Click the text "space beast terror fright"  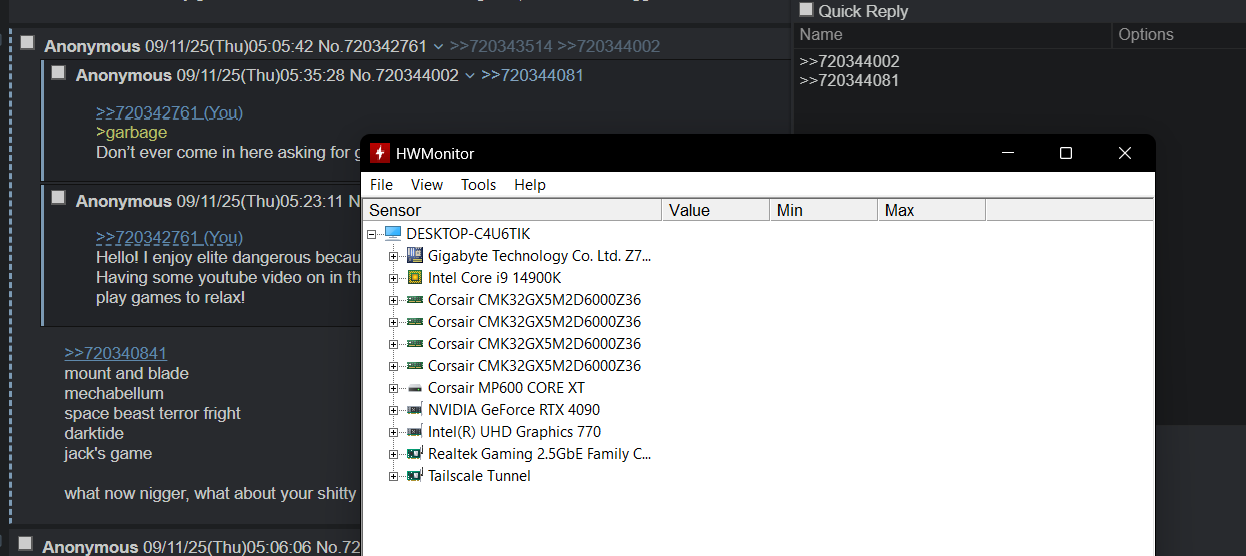pos(153,413)
